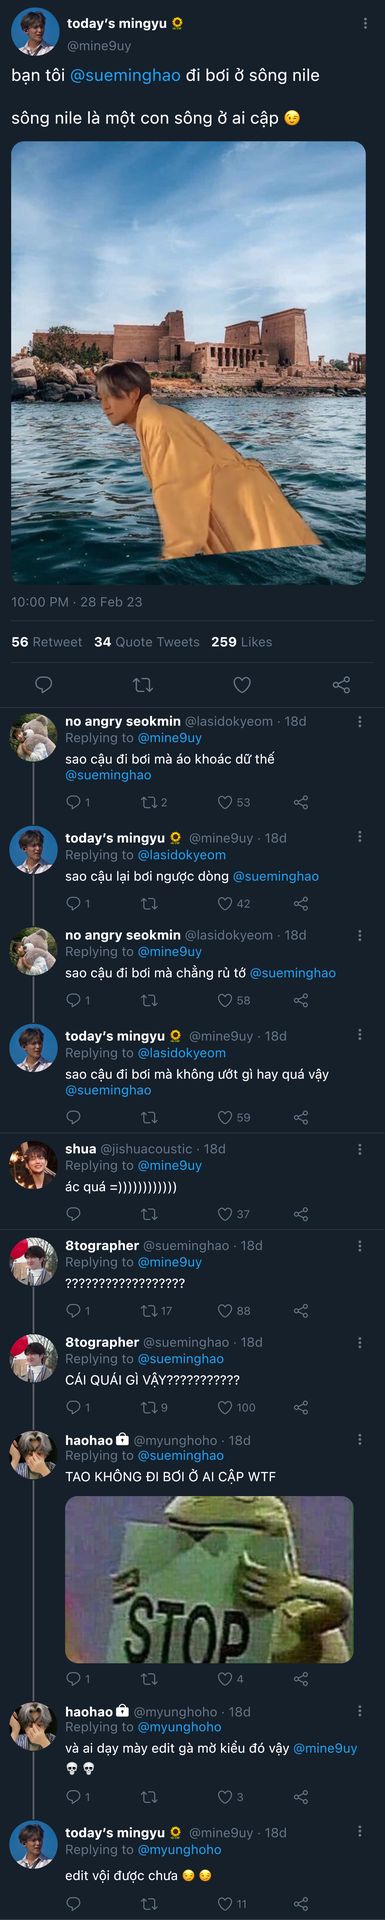385x1920 pixels.
Task: Reply to the main tweet about sông nile
Action: [x=44, y=685]
